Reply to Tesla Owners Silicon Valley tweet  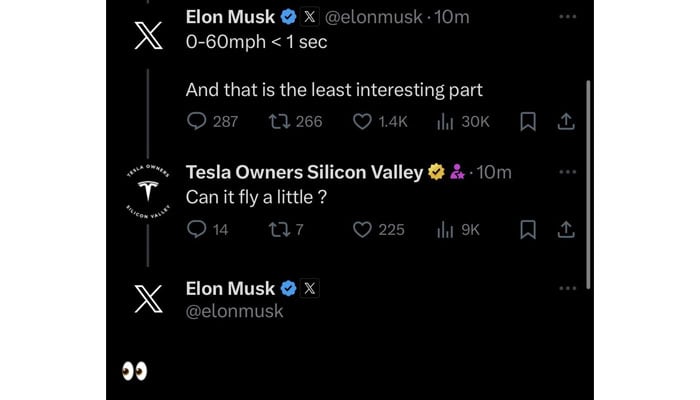pyautogui.click(x=197, y=229)
